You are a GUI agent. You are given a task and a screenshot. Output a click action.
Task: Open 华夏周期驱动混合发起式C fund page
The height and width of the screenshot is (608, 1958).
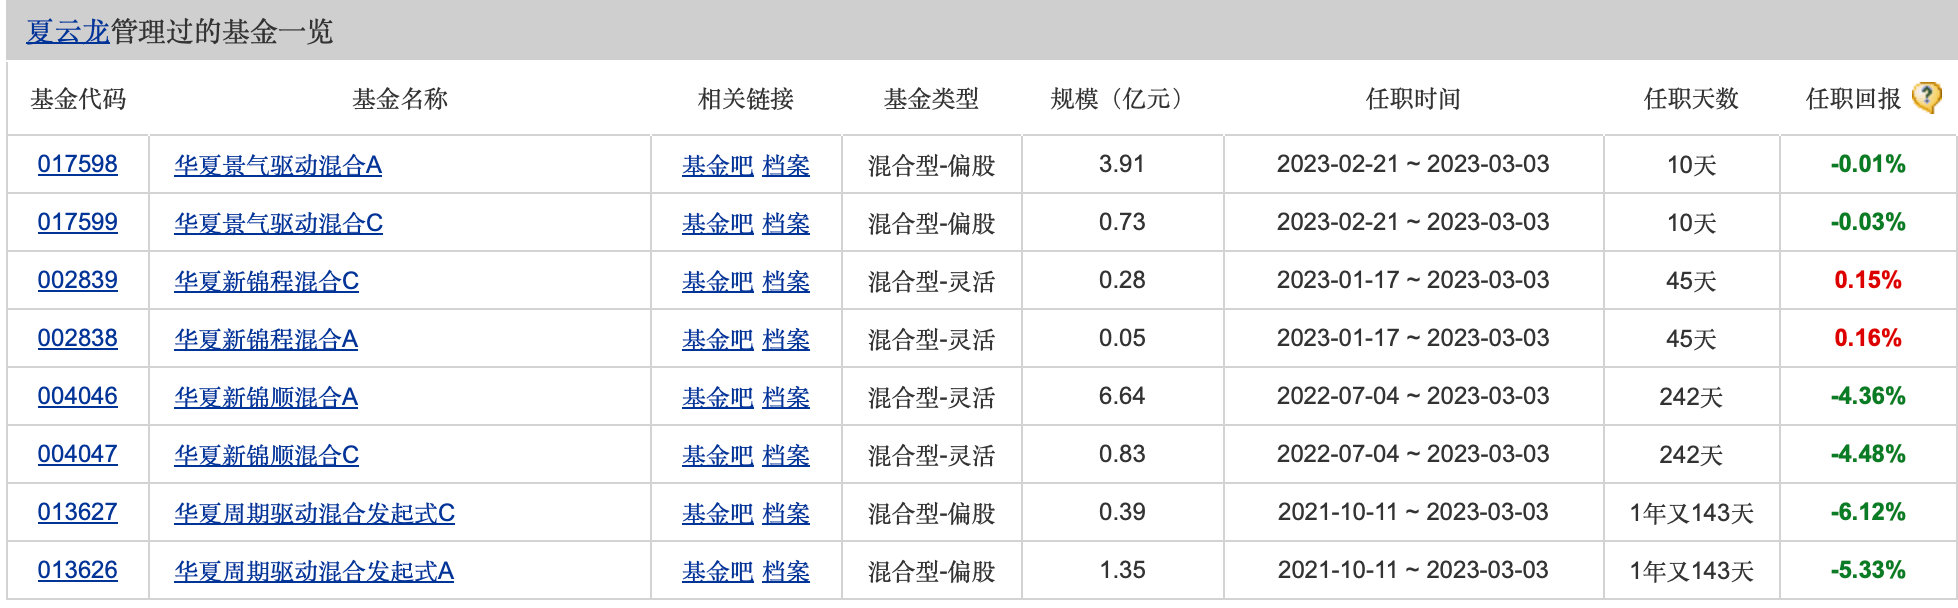coord(314,513)
